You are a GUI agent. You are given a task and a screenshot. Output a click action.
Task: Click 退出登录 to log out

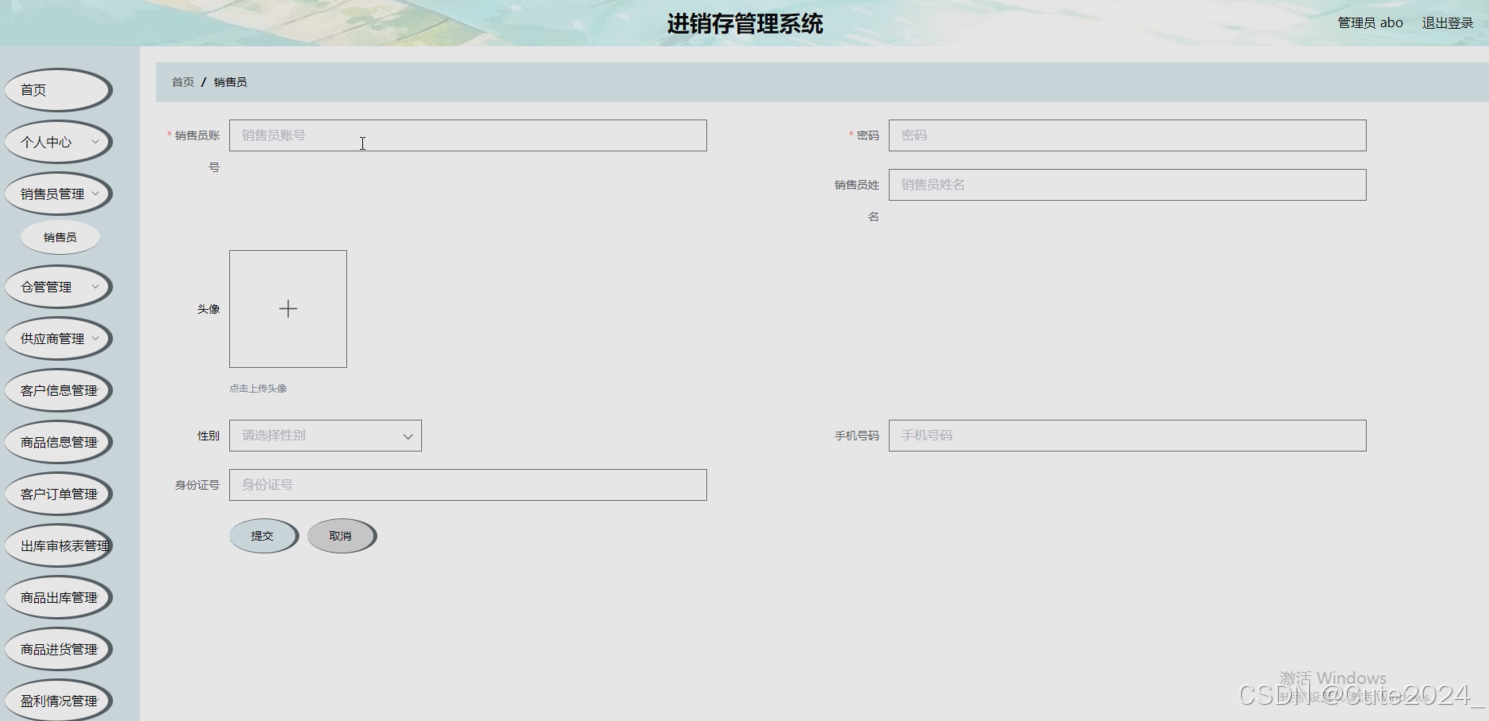pyautogui.click(x=1446, y=22)
